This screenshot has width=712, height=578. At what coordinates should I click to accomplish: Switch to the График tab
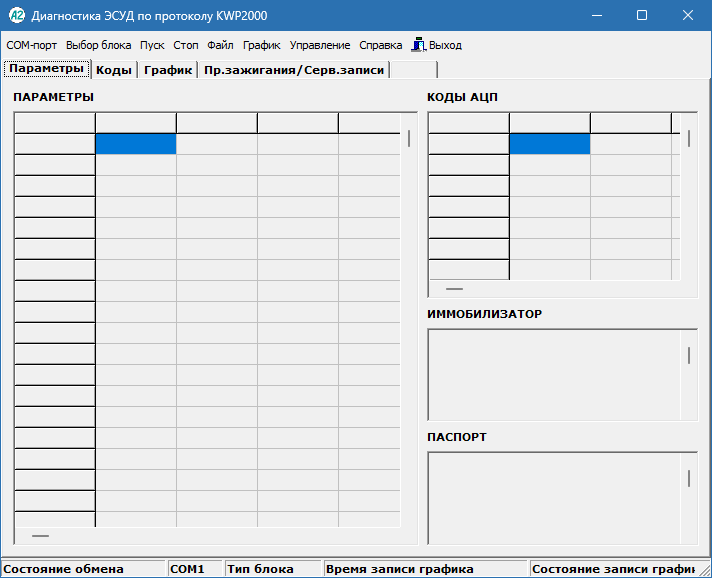168,70
